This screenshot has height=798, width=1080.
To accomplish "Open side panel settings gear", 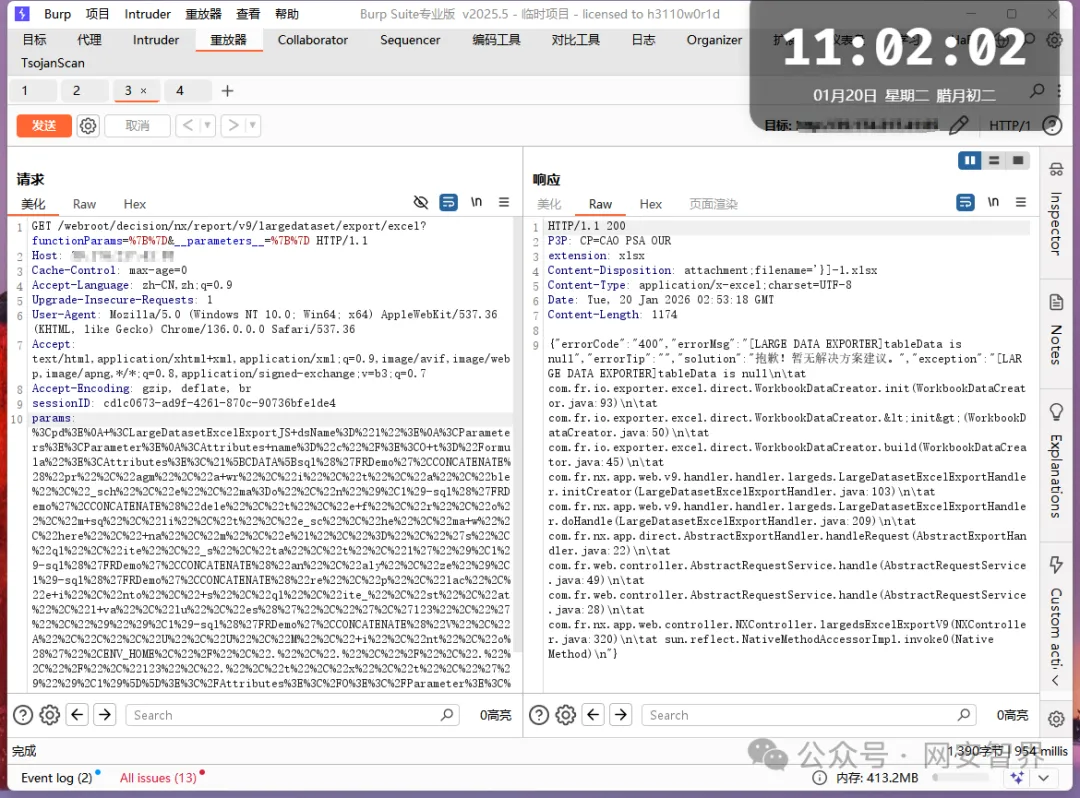I will pos(1056,719).
